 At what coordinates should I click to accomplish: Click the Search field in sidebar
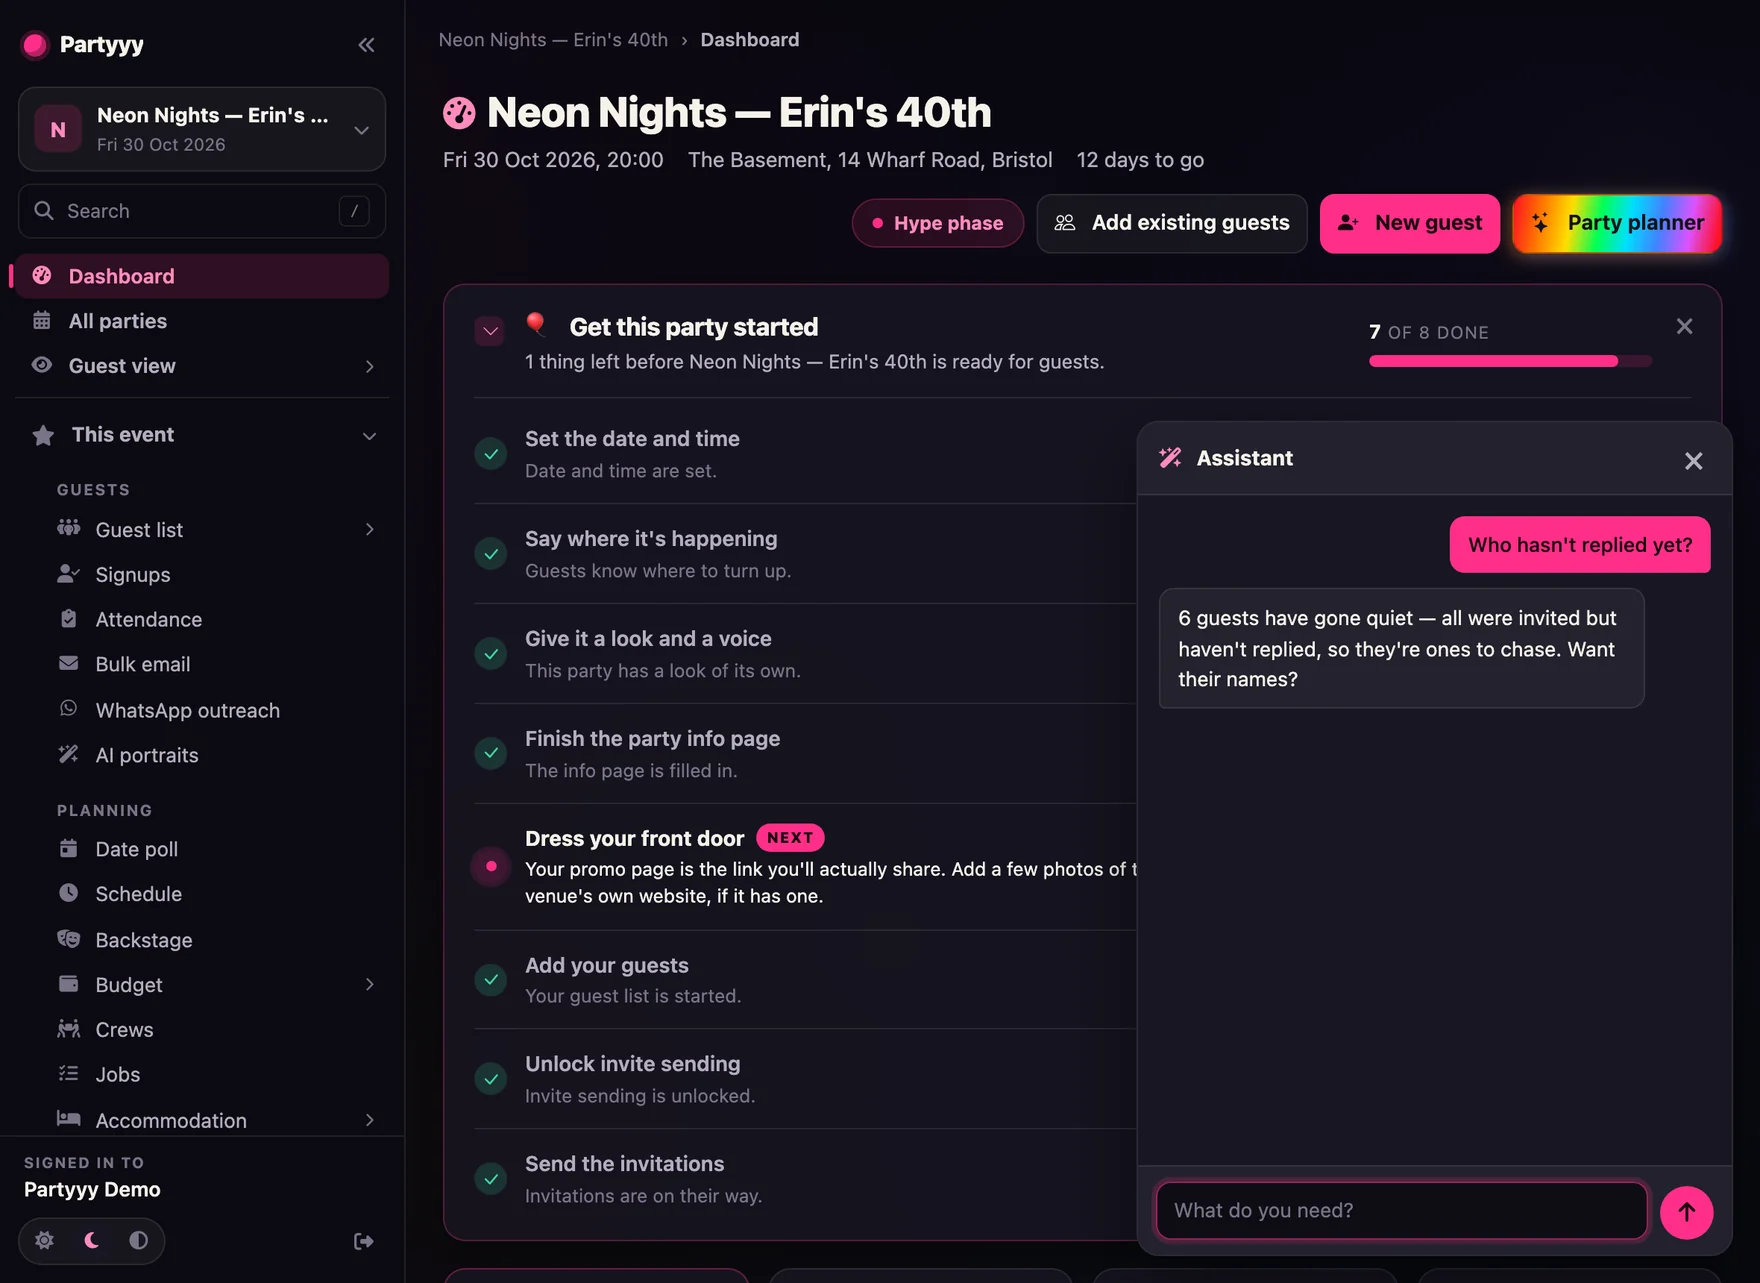202,211
